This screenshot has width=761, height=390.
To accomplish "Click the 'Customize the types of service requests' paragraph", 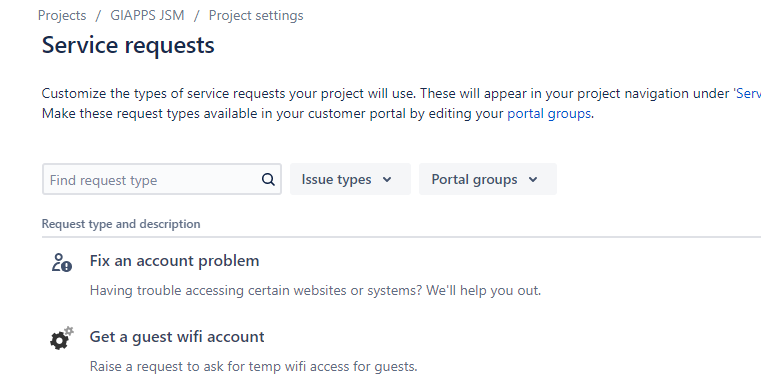I will [401, 103].
